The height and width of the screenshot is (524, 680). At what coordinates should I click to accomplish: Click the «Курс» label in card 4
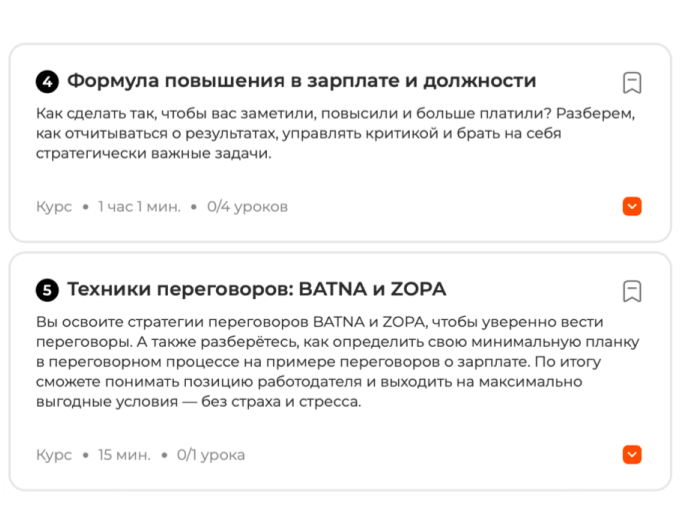54,207
